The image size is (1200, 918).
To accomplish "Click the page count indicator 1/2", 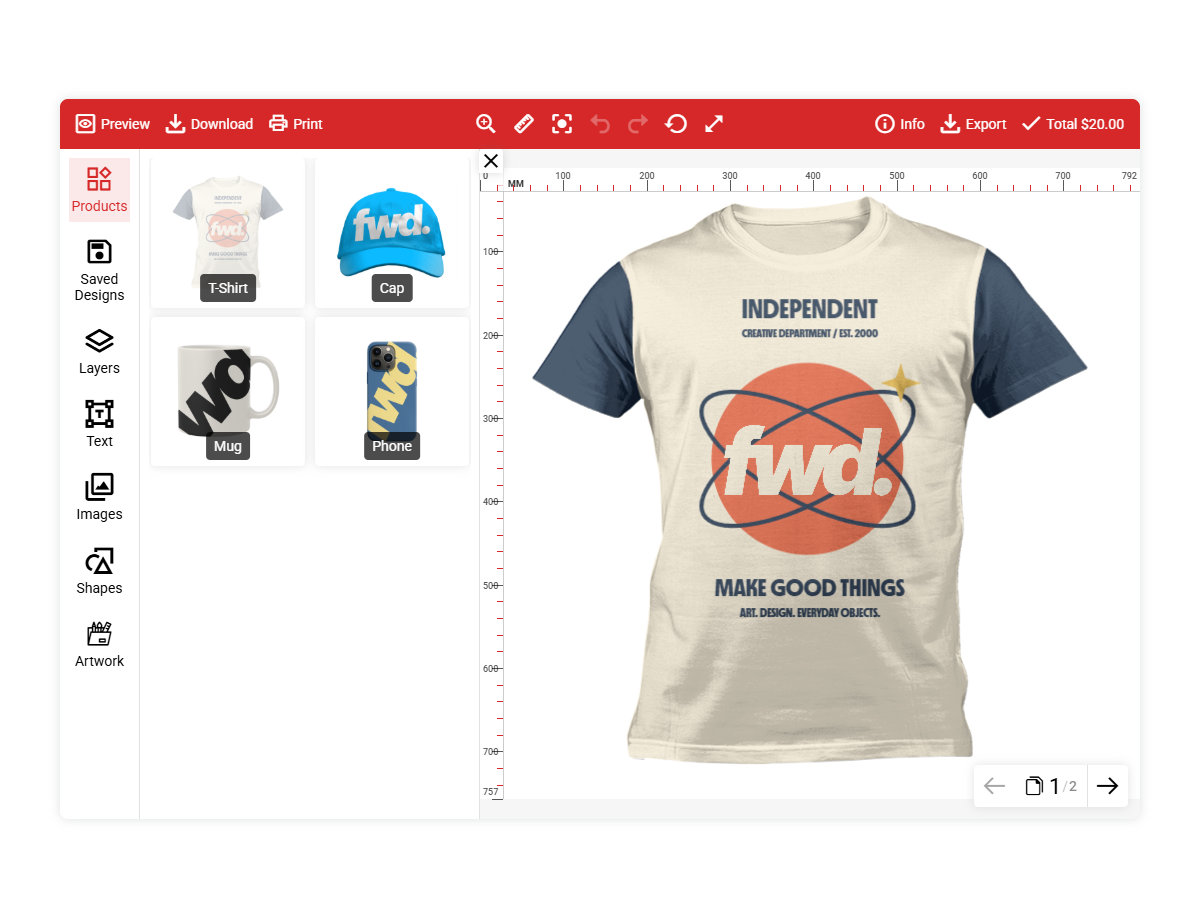I will coord(1051,786).
